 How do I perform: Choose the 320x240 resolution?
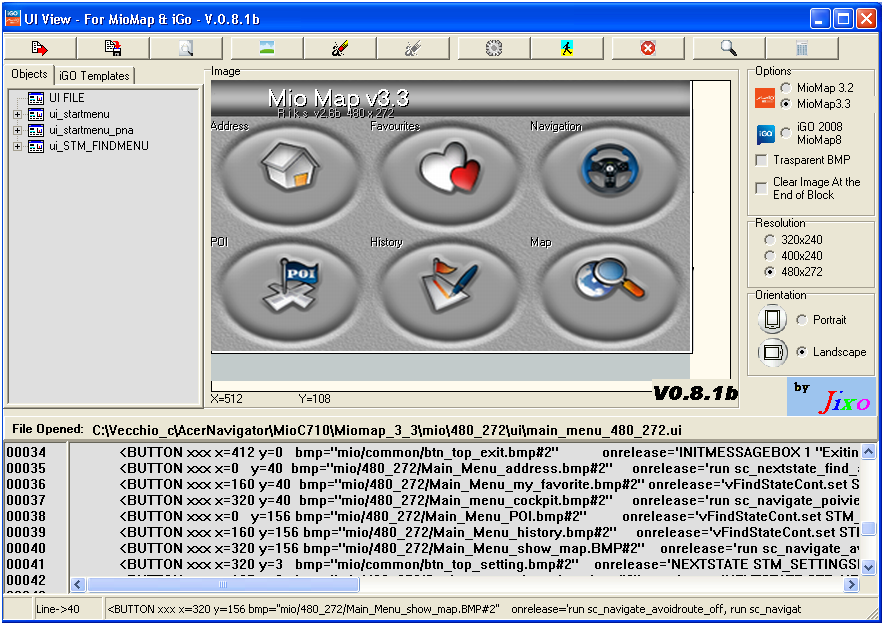[x=769, y=240]
